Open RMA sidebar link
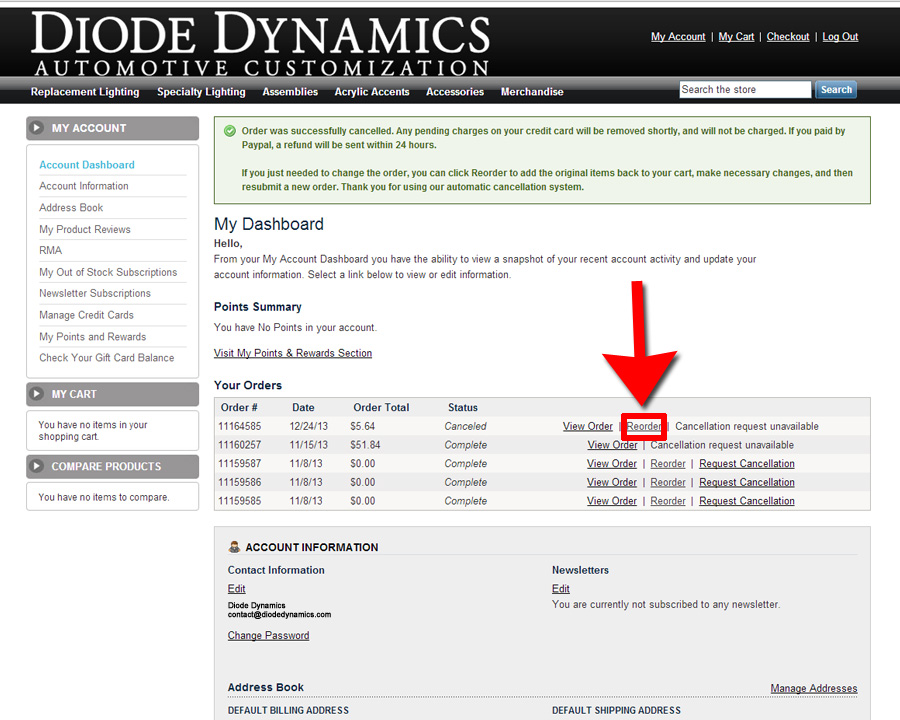Image resolution: width=900 pixels, height=720 pixels. [x=51, y=250]
